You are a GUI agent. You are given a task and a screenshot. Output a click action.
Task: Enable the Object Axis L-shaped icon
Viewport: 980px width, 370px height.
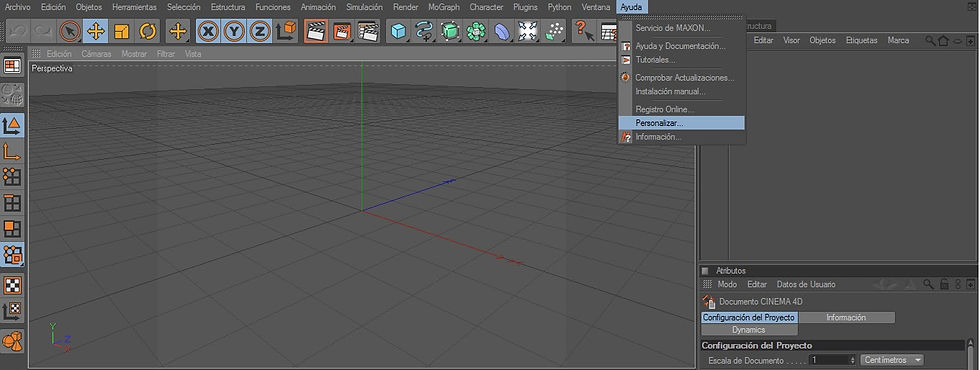pos(12,151)
